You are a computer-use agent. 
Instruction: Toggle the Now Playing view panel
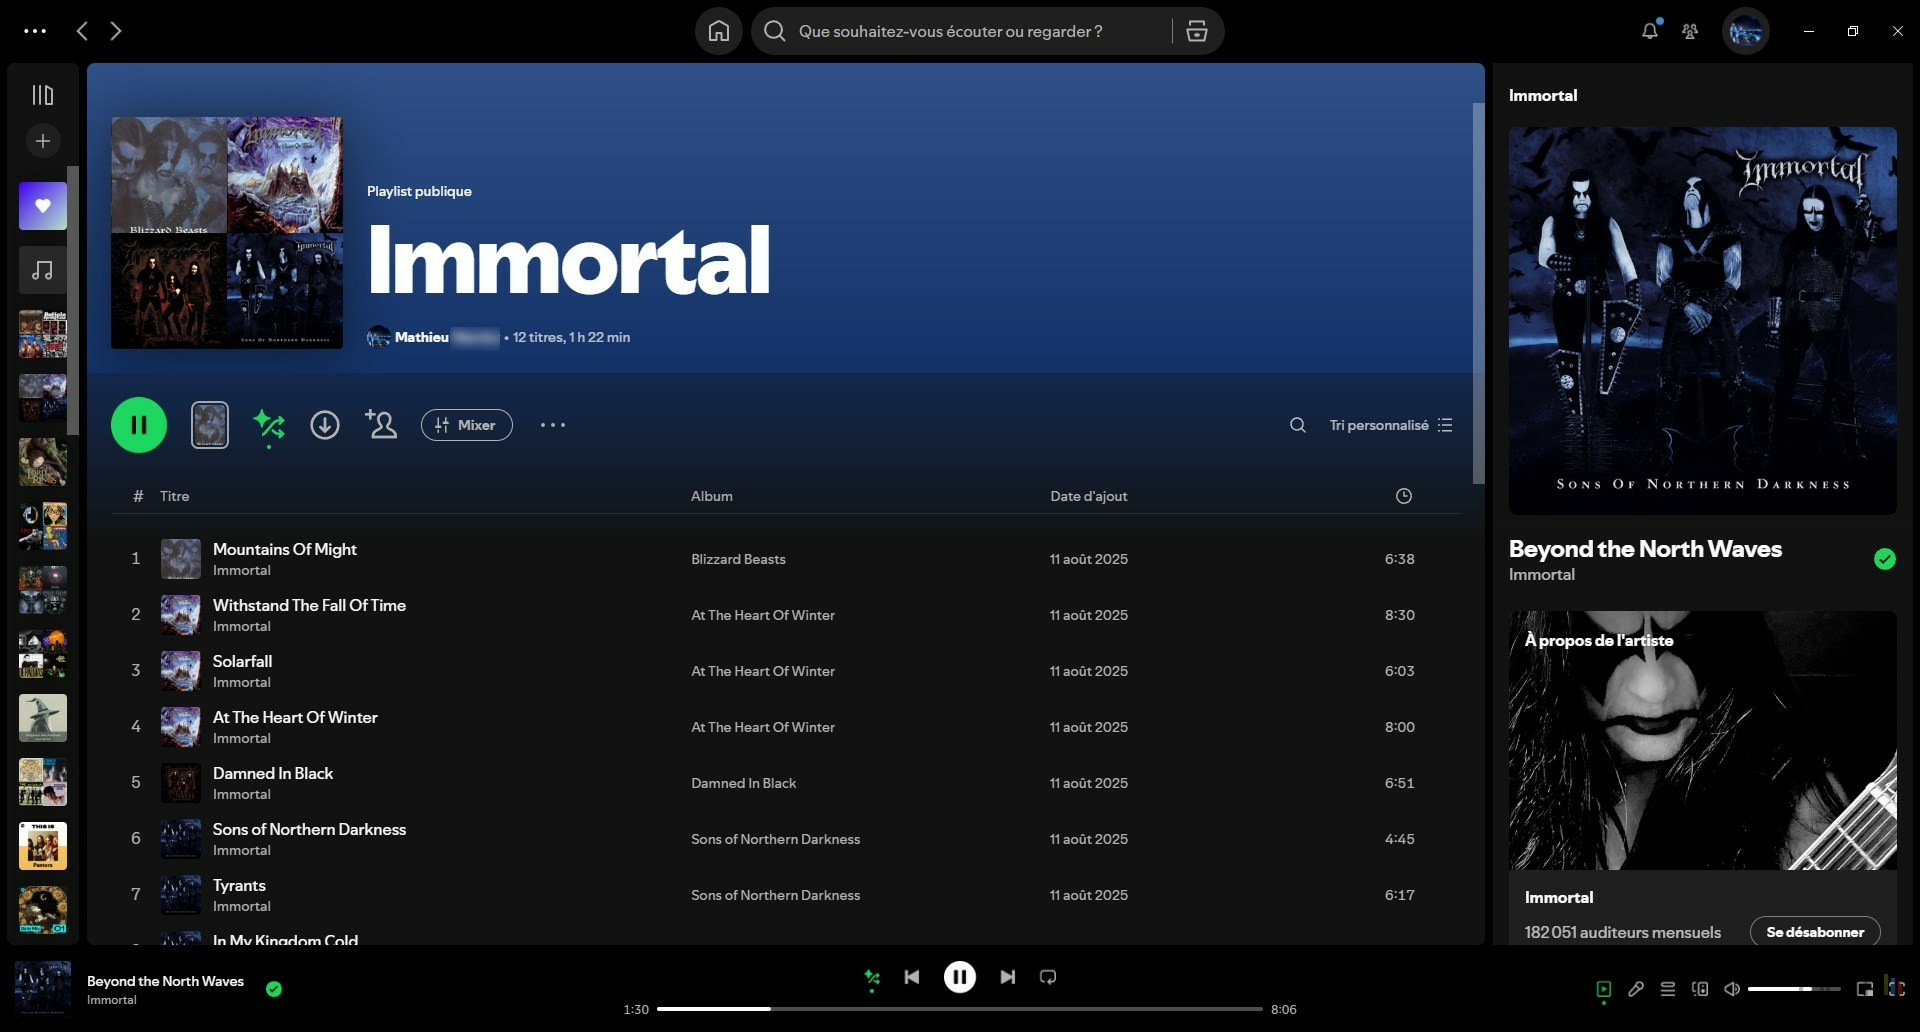tap(1604, 989)
